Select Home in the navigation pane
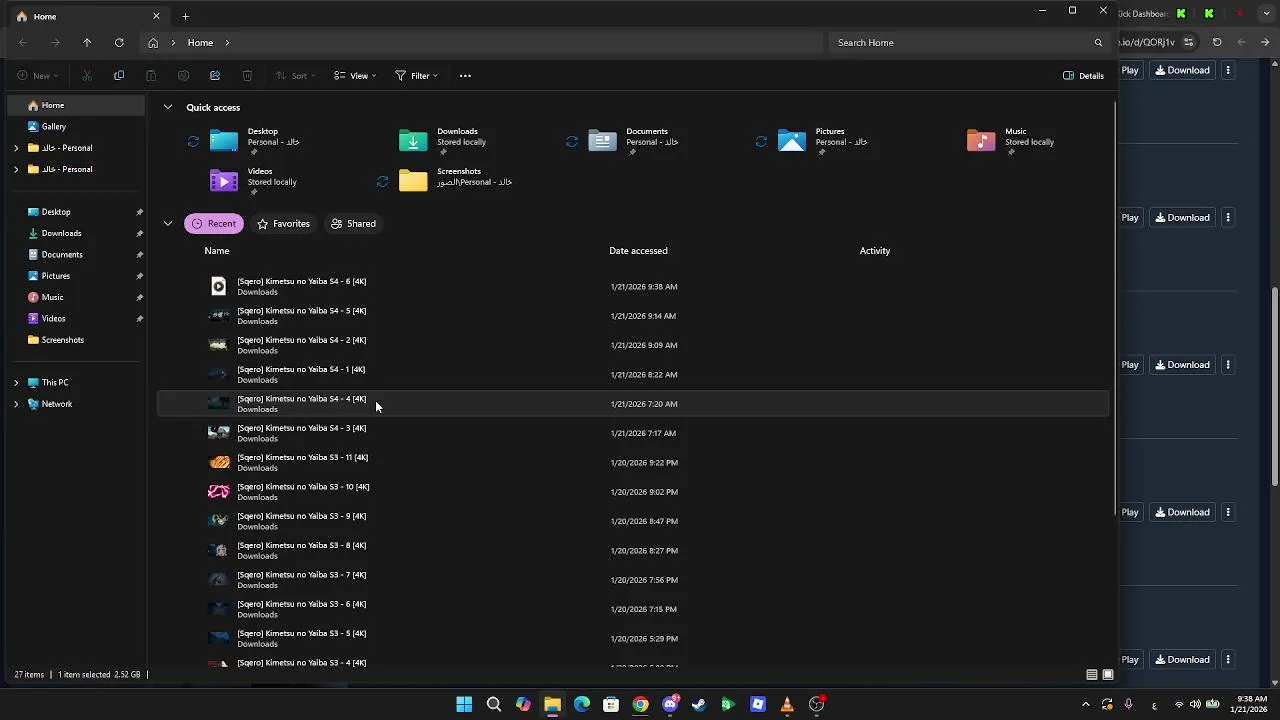1280x720 pixels. (x=76, y=105)
